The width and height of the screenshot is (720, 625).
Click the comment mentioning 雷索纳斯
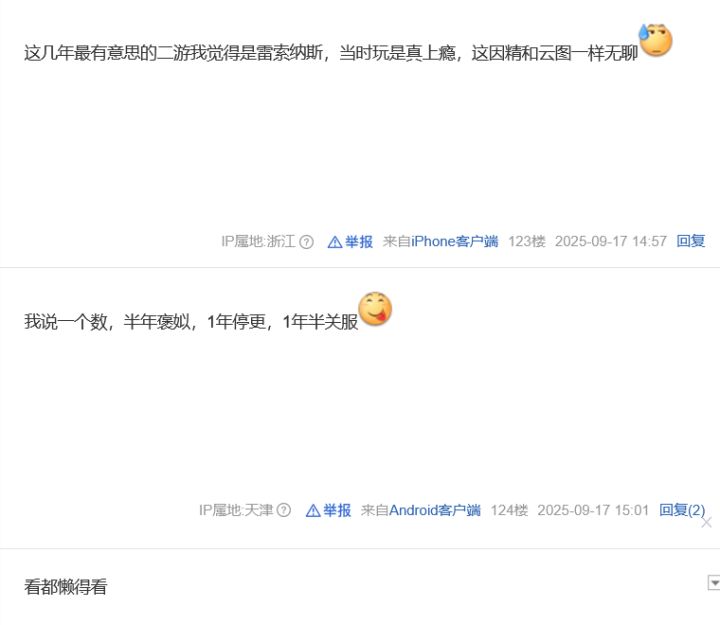(331, 53)
